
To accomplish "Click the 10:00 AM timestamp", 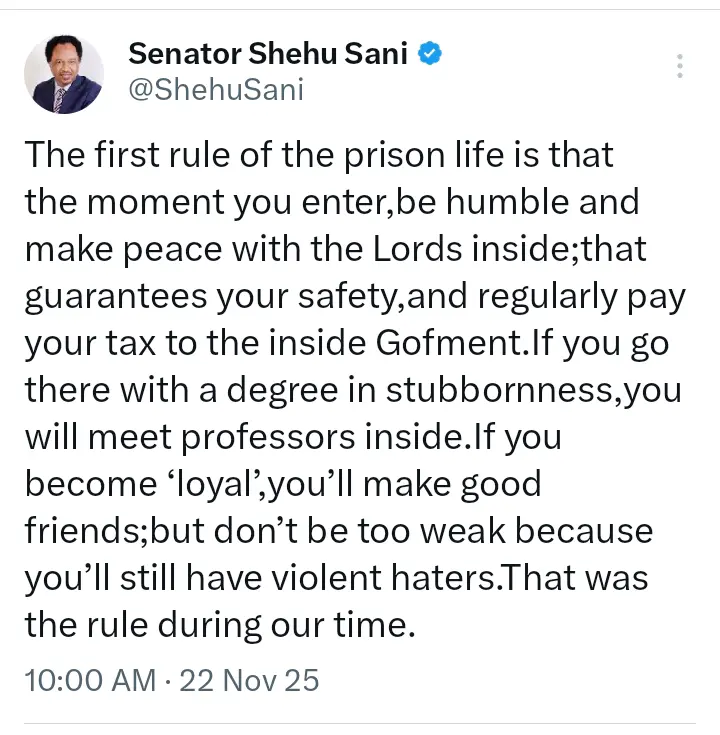I will click(x=89, y=681).
